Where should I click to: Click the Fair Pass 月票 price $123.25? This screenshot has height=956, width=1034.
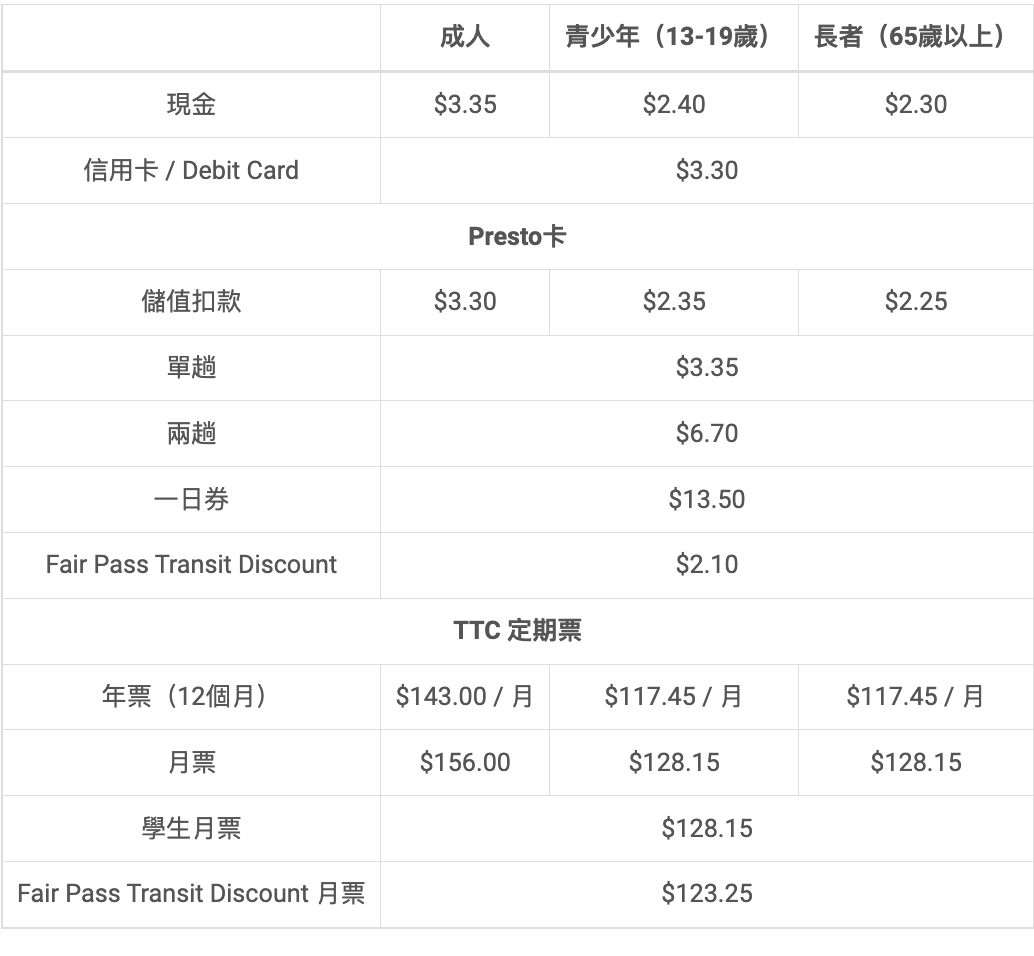pyautogui.click(x=707, y=893)
